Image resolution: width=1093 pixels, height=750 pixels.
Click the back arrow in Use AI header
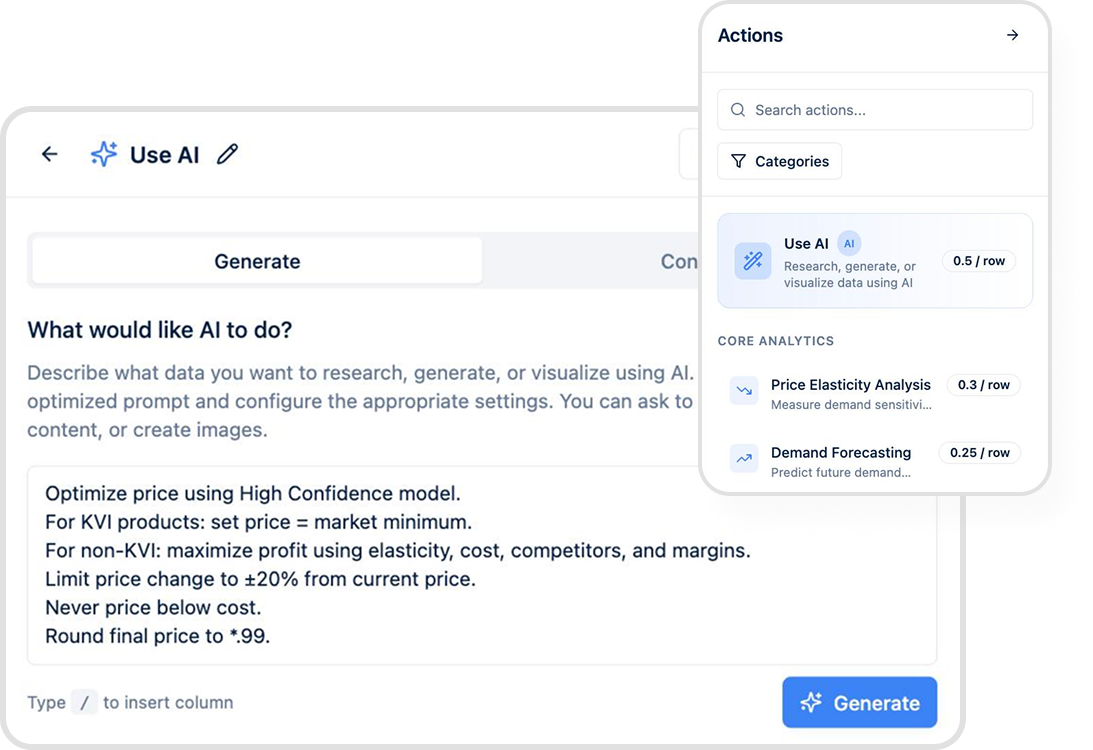coord(49,154)
